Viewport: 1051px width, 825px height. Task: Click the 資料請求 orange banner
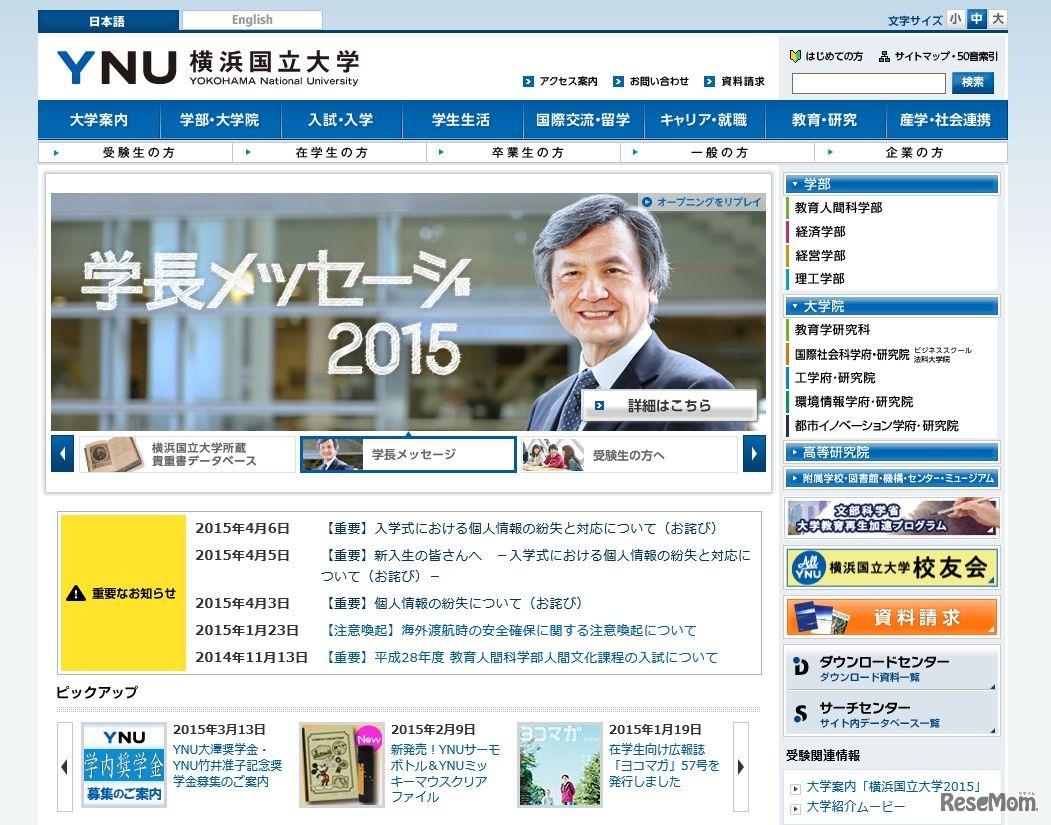point(891,617)
